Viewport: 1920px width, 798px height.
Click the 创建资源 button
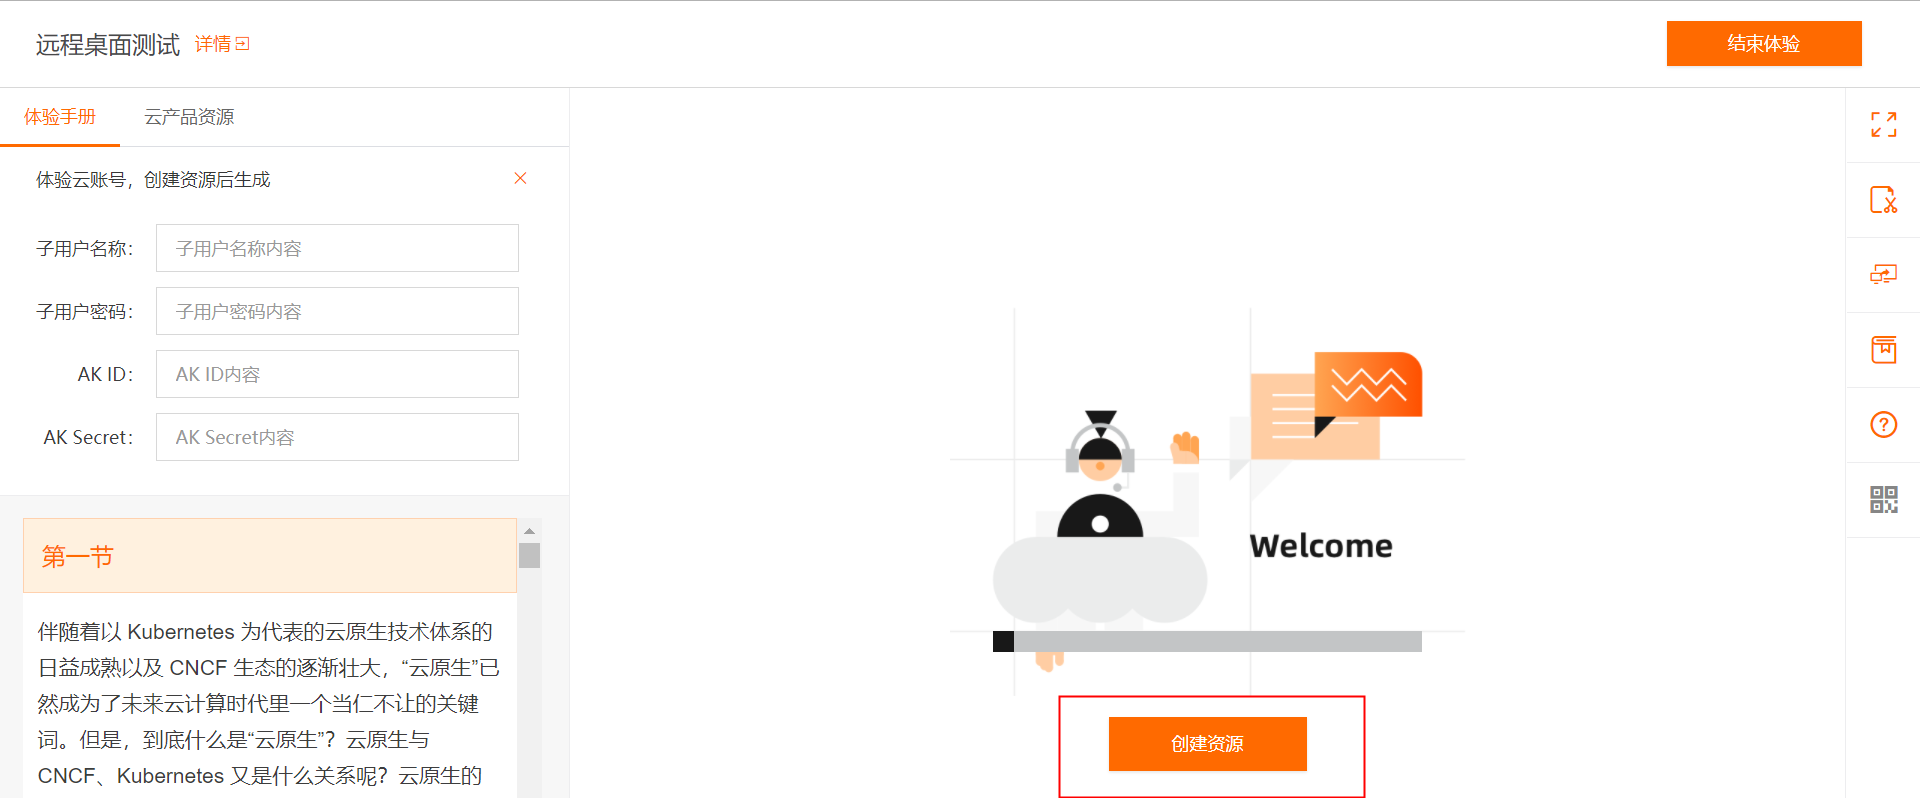click(x=1207, y=744)
